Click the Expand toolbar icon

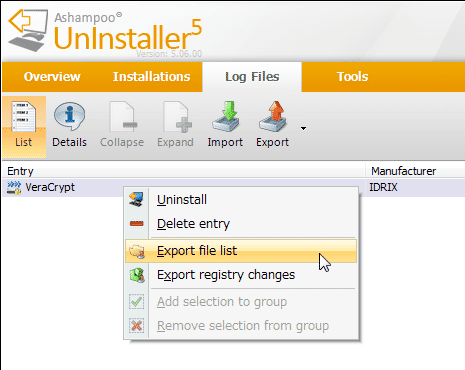click(177, 117)
